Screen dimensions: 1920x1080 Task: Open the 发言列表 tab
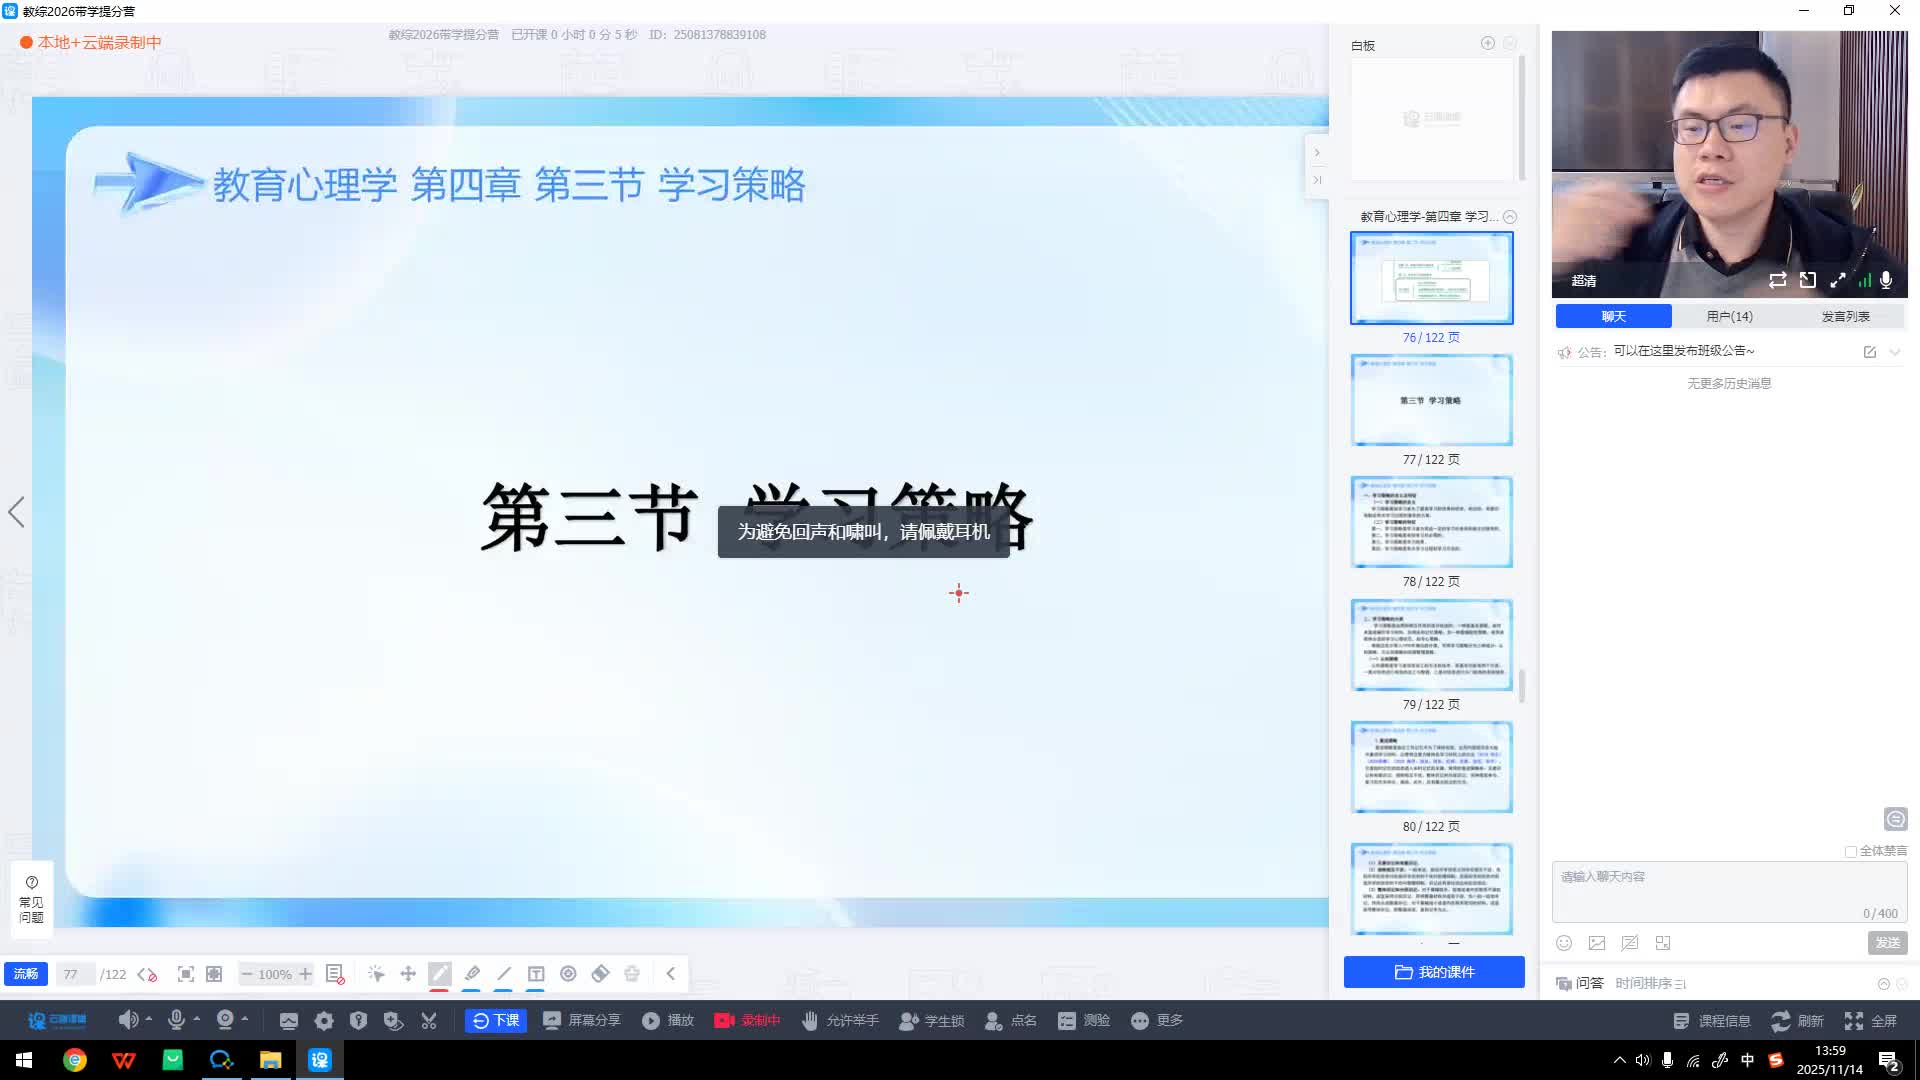pyautogui.click(x=1845, y=316)
